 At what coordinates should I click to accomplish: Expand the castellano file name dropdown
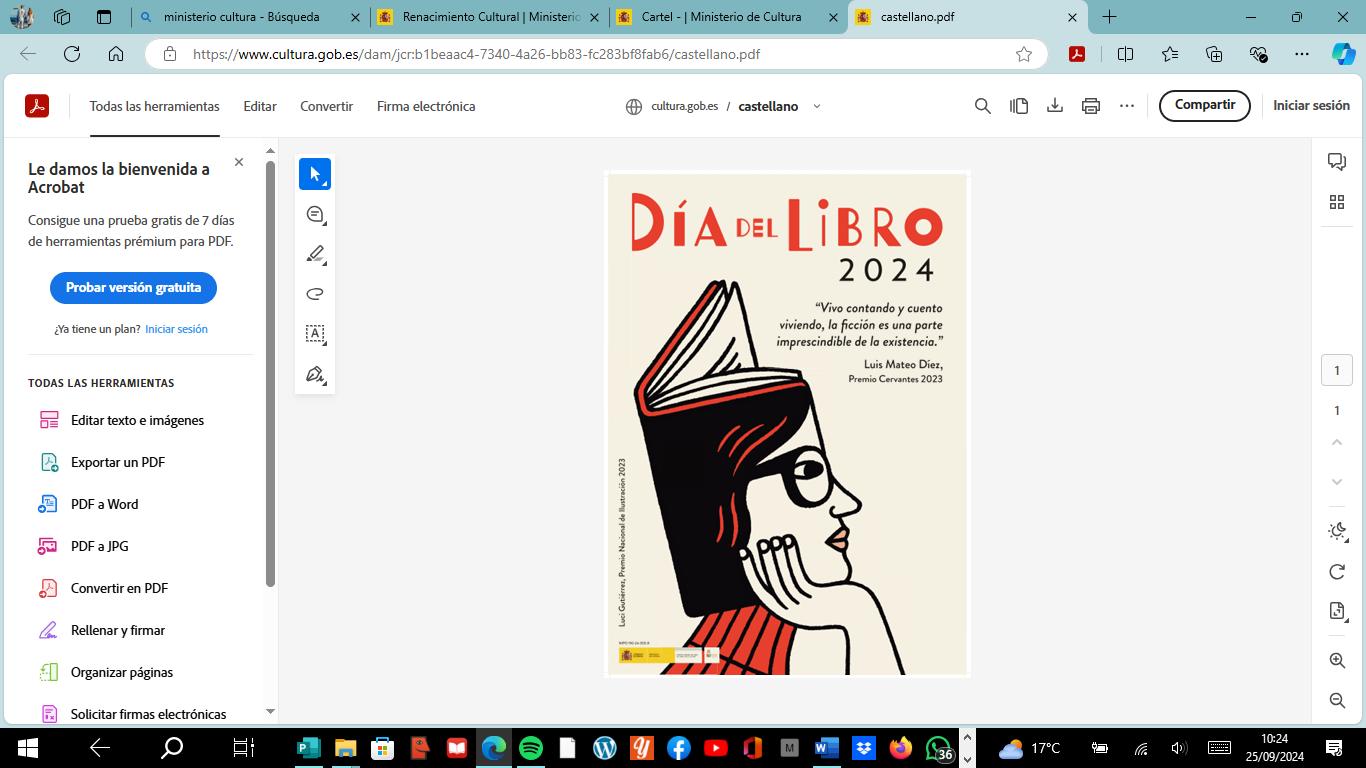tap(817, 106)
